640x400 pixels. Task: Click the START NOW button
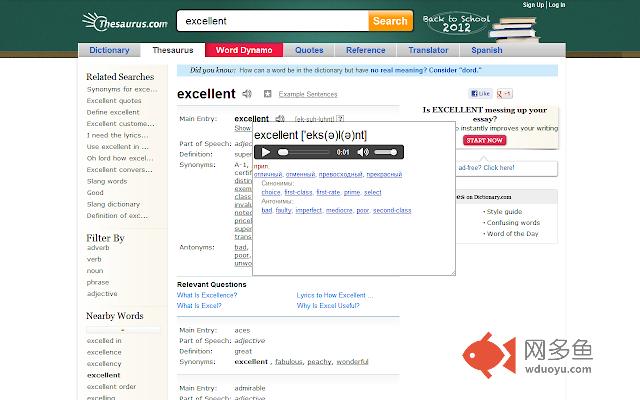[484, 141]
